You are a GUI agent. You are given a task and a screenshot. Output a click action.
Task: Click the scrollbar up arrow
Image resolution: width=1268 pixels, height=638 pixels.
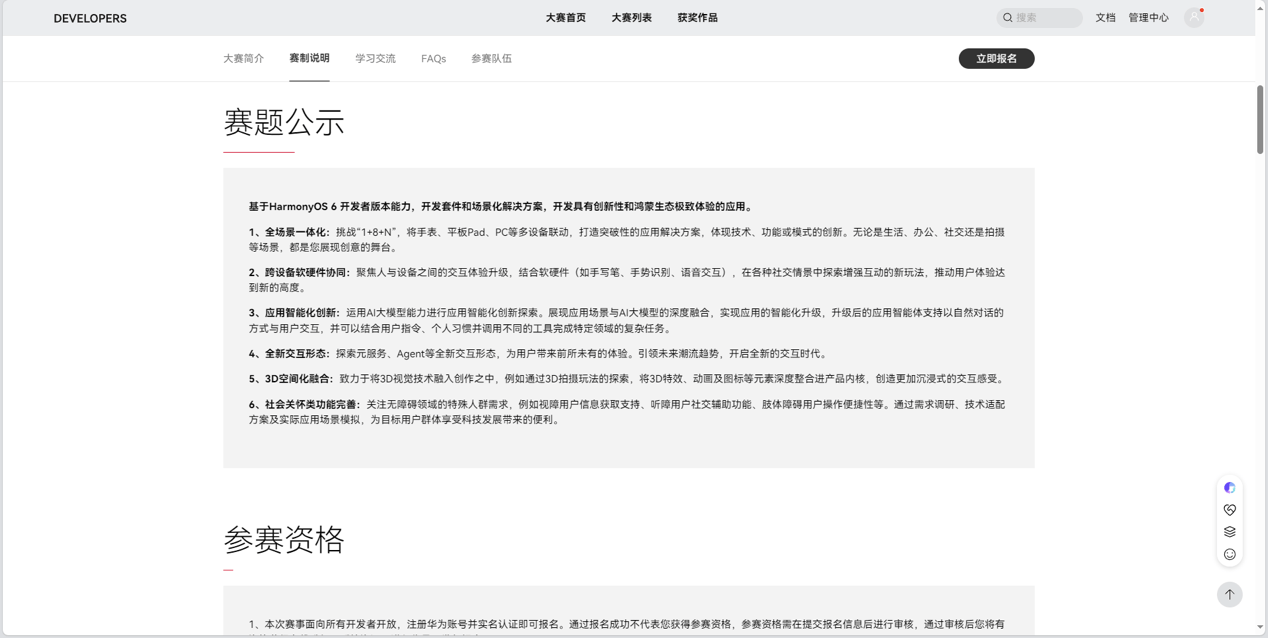coord(1260,7)
